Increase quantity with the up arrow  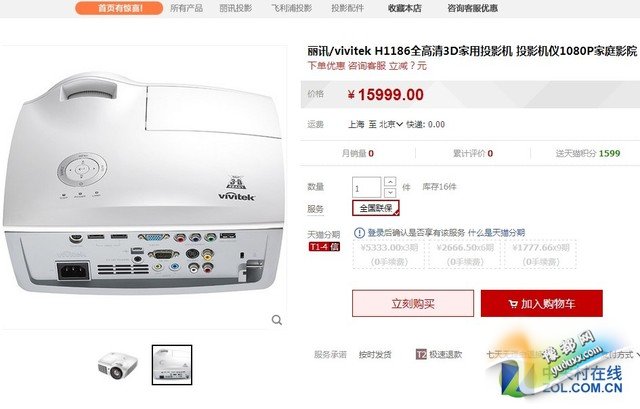390,182
